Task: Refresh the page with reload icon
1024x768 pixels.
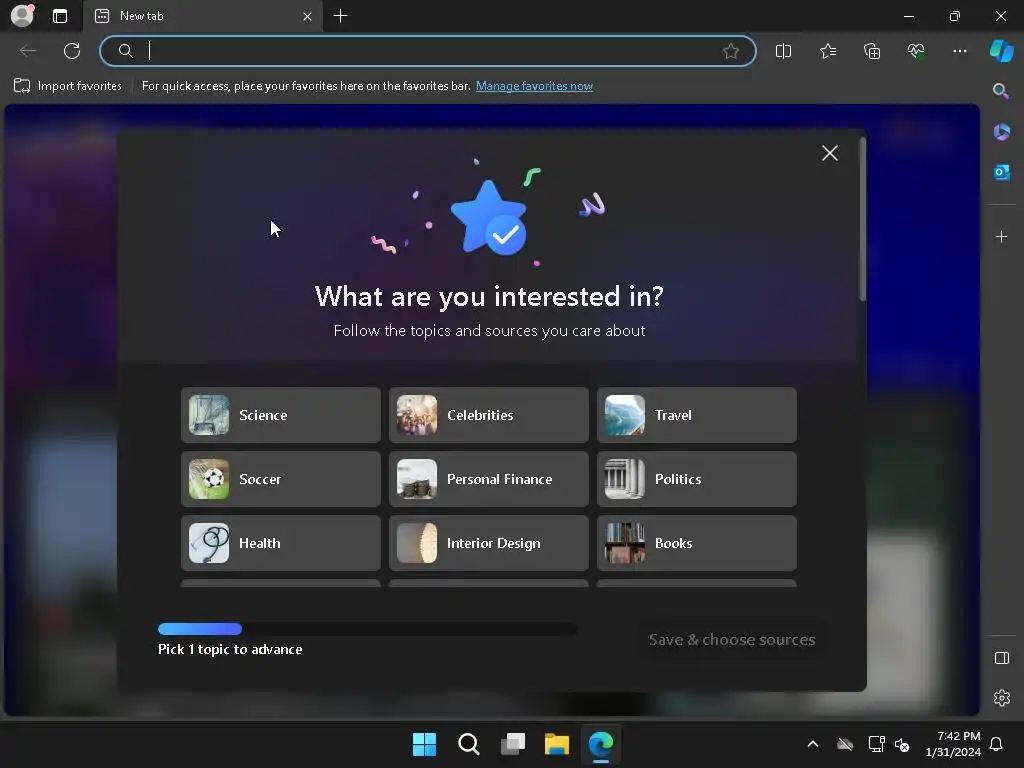Action: click(x=72, y=51)
